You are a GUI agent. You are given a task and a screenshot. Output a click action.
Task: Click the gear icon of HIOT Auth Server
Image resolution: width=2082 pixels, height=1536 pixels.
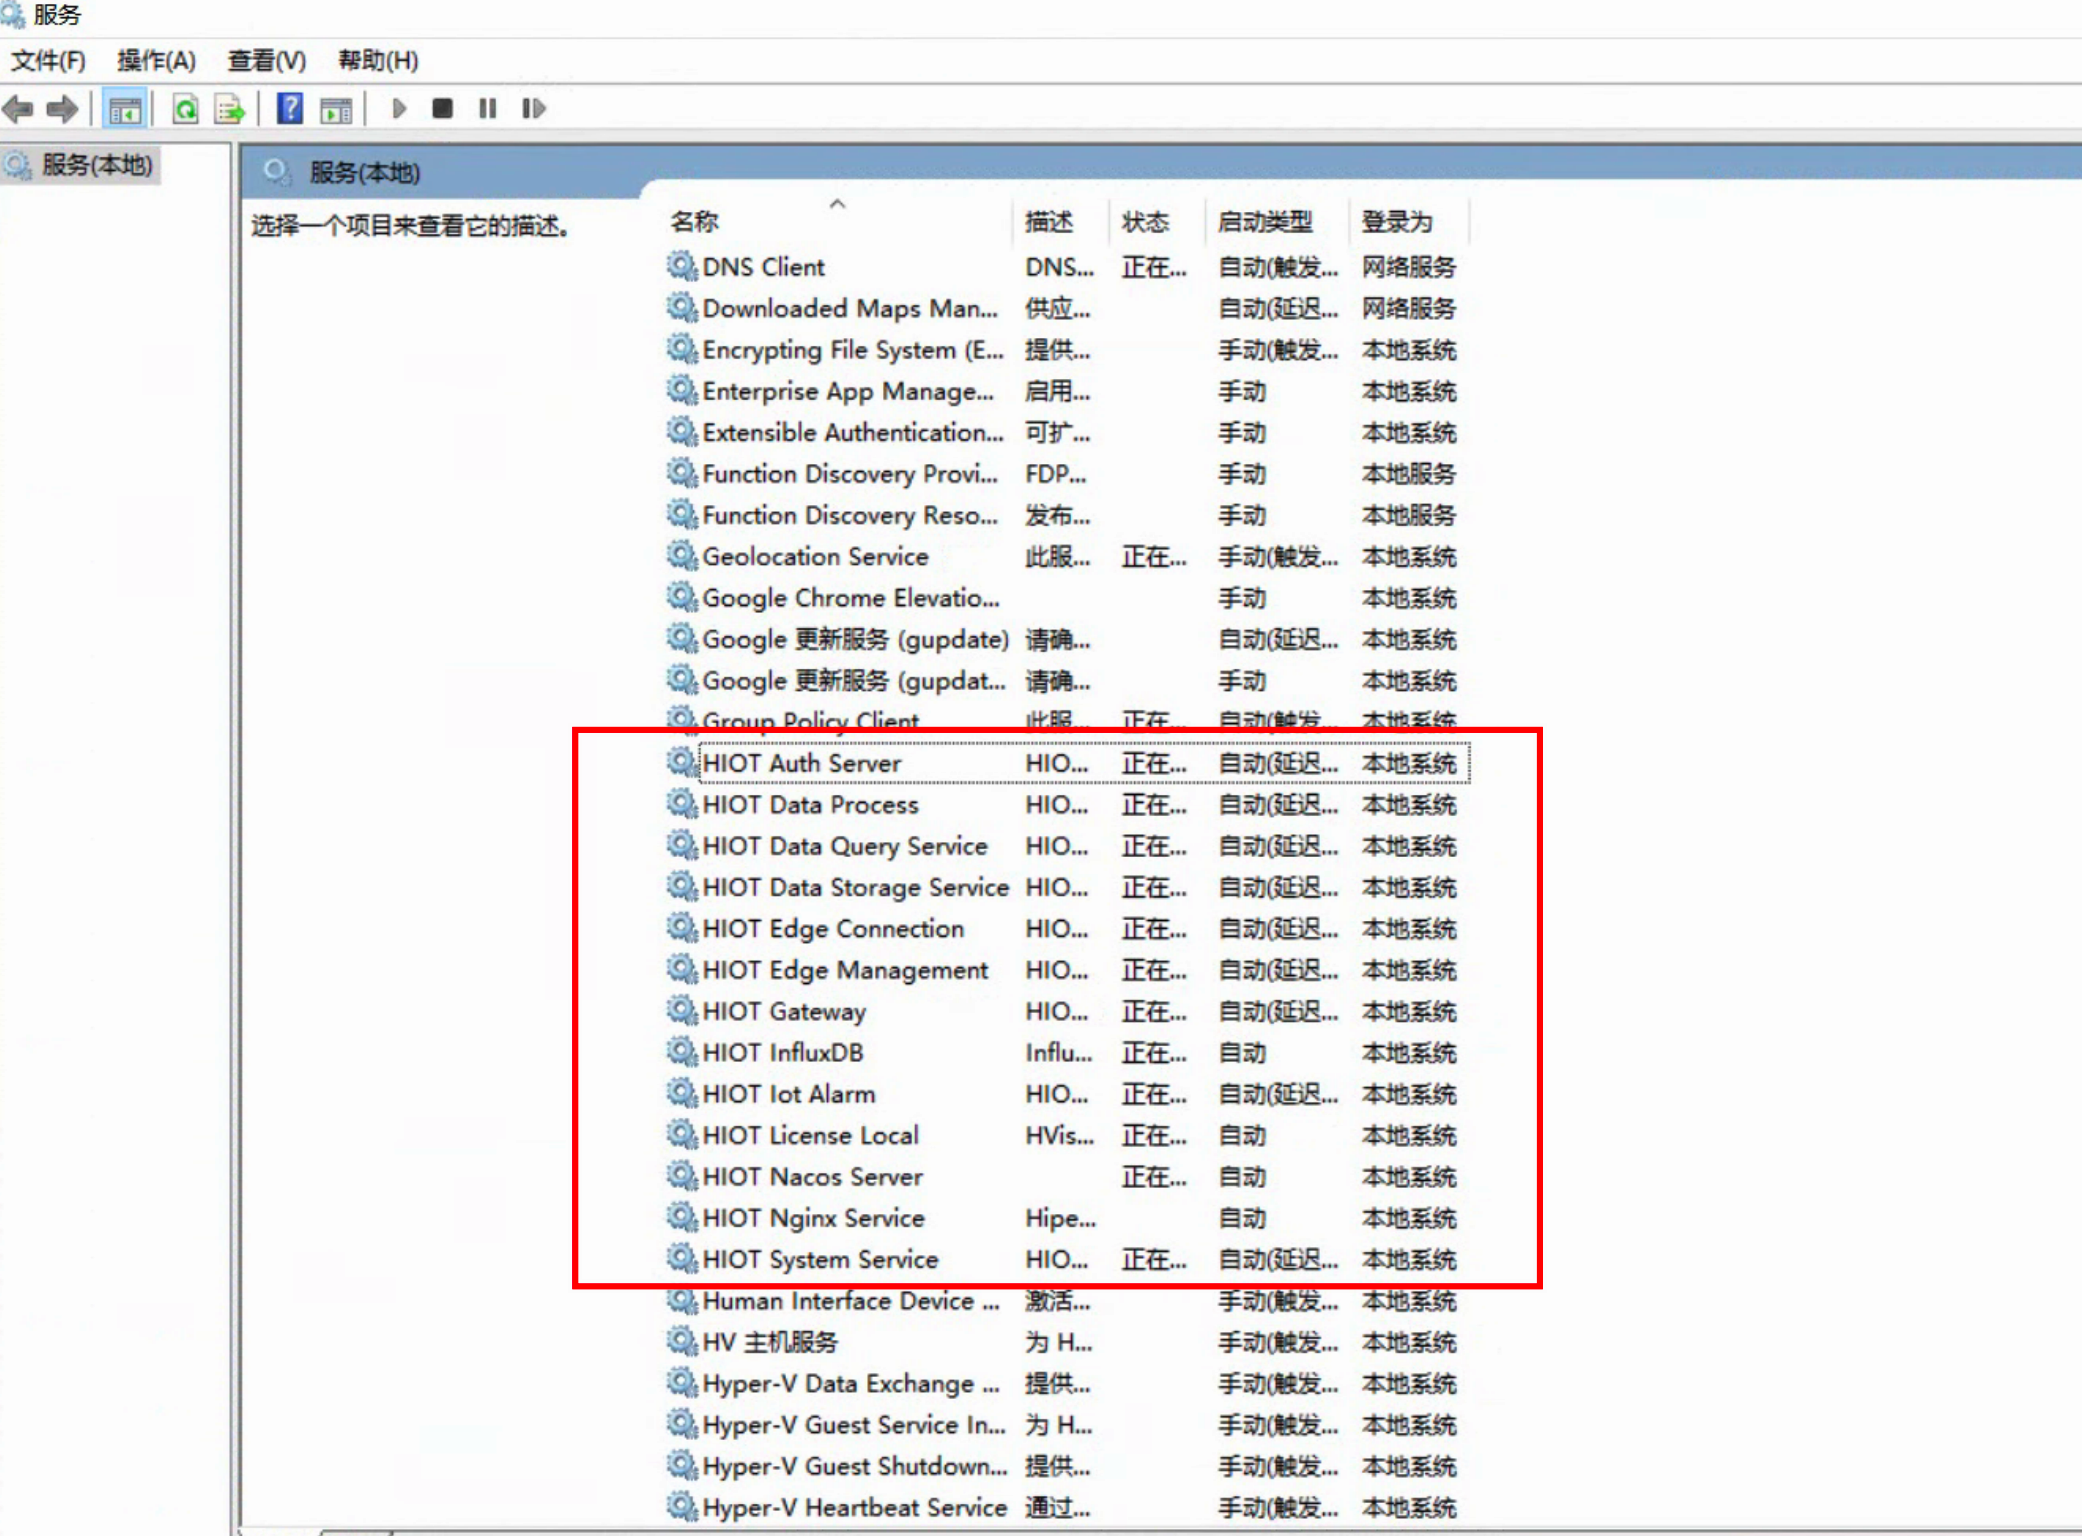682,762
